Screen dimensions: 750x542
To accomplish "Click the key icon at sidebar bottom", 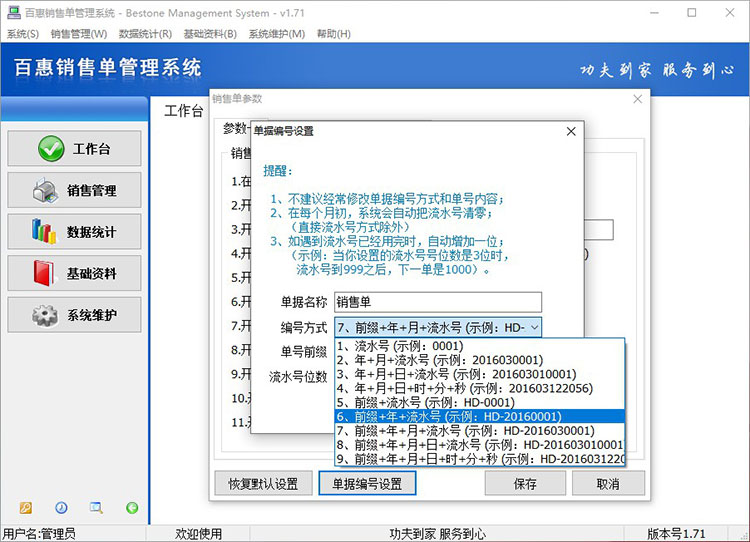I will click(25, 508).
